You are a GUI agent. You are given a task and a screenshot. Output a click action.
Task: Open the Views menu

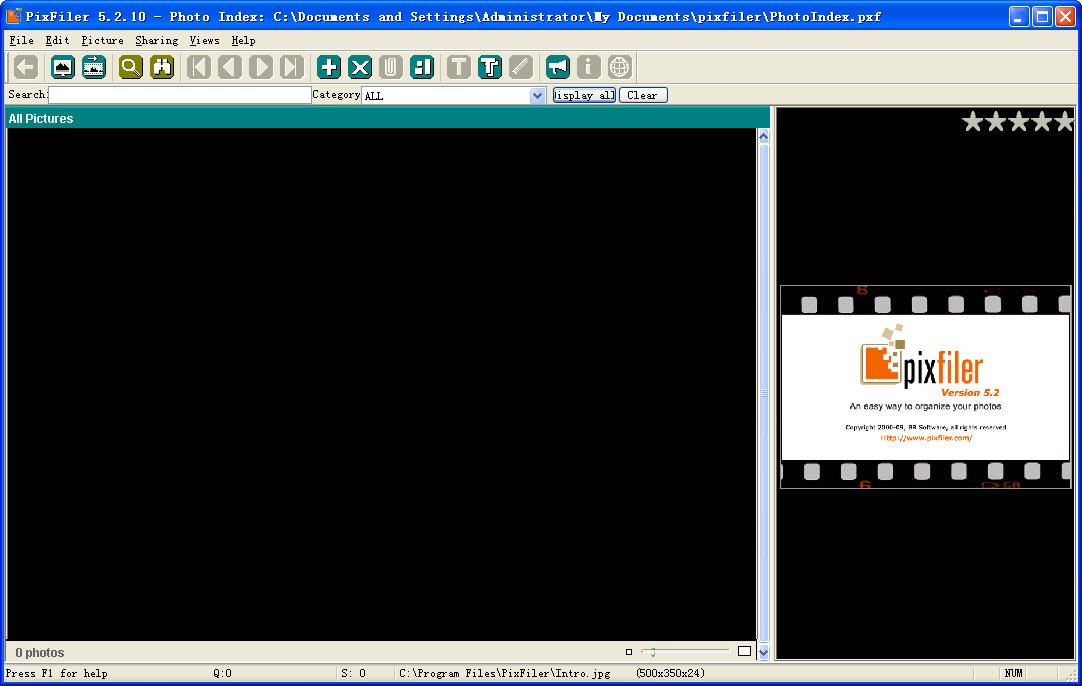pyautogui.click(x=204, y=41)
